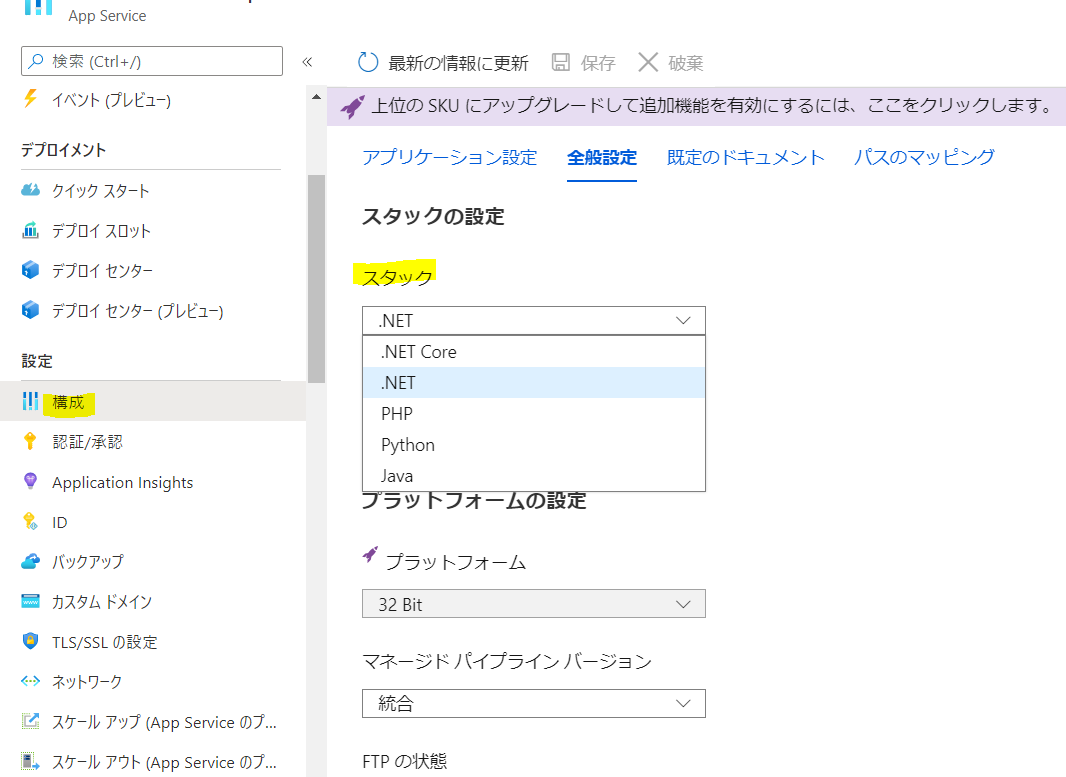Click the カスタム ドメイン www icon
Screen dimensions: 1066x777
click(x=31, y=602)
